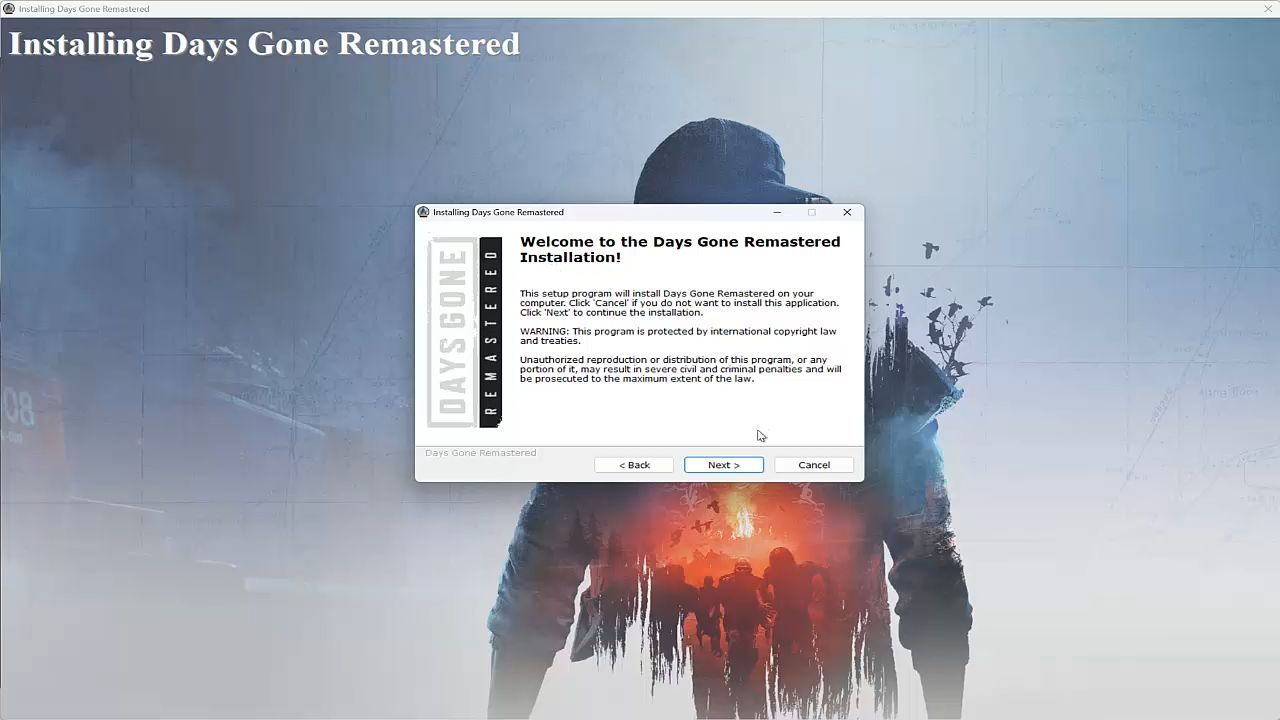This screenshot has width=1280, height=720.
Task: Click the 'Installing Days Gone Remastered' large heading
Action: (x=264, y=44)
